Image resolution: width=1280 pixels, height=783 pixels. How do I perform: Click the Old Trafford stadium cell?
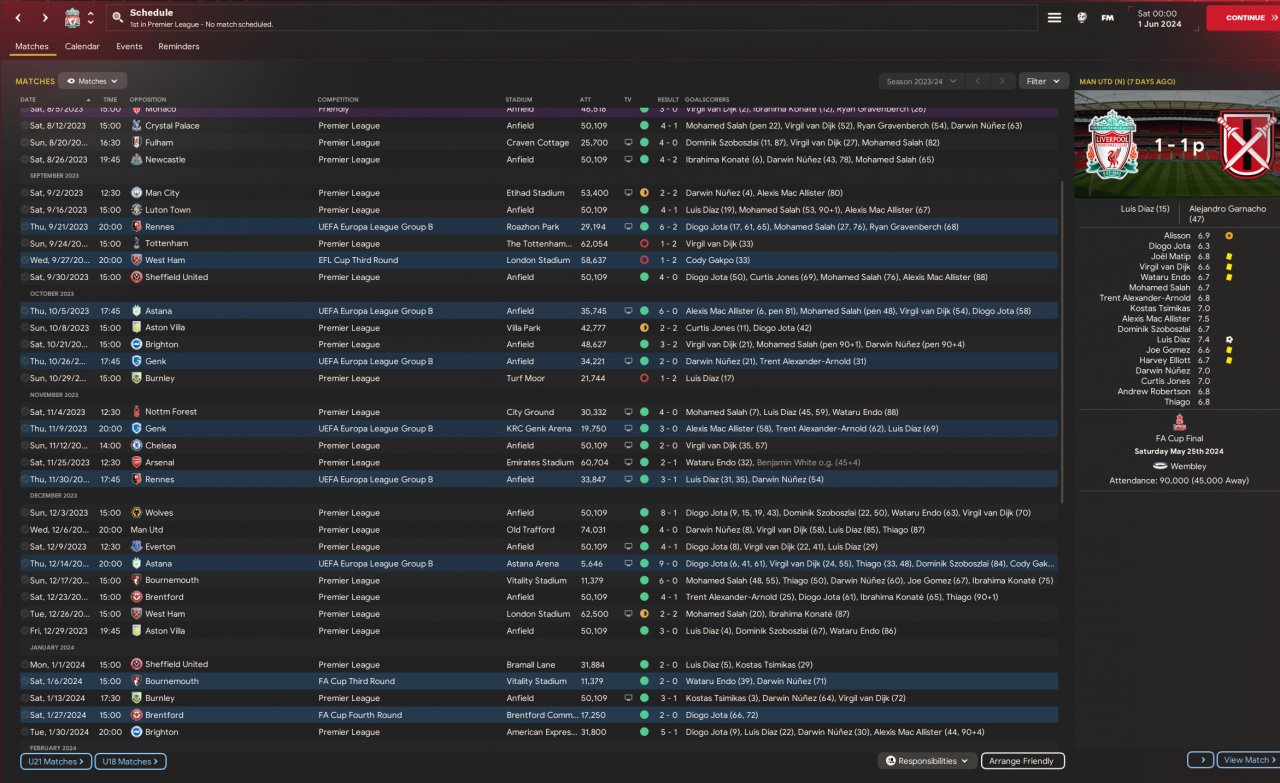(x=531, y=530)
